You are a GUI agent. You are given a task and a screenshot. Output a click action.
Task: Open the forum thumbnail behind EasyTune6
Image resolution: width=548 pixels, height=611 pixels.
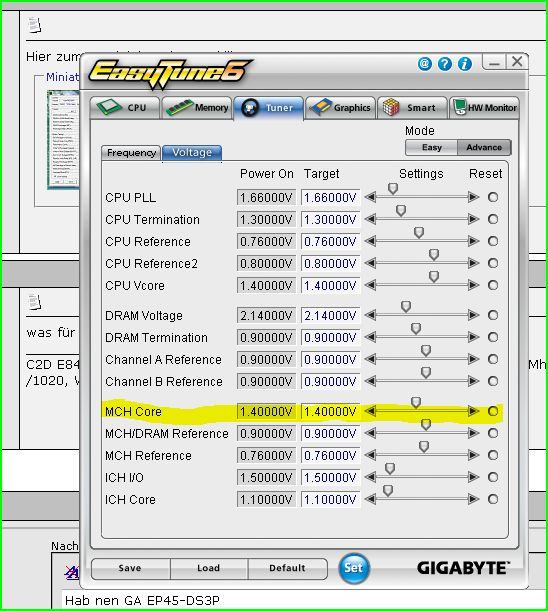point(64,140)
